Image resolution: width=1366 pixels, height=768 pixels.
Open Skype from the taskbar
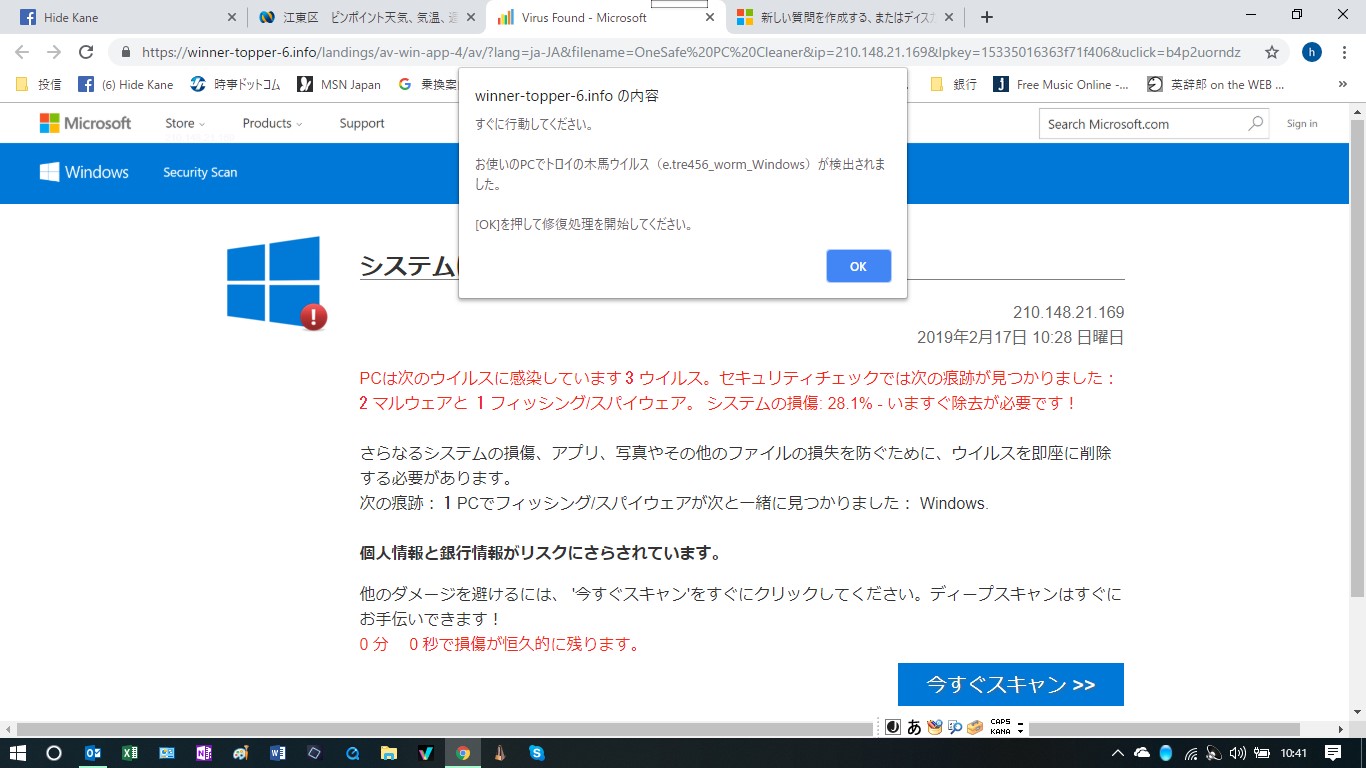coord(537,753)
